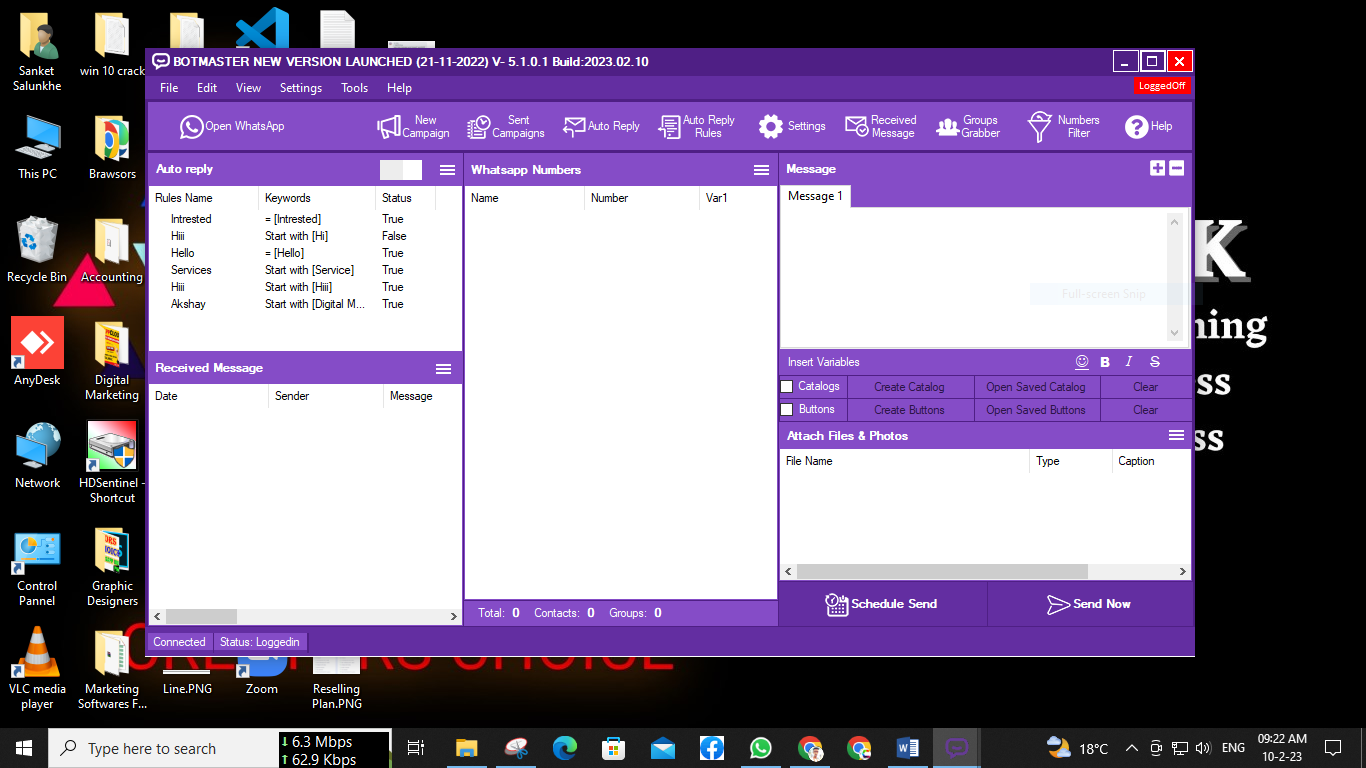Screen dimensions: 1366x768
Task: Open the VLC media player desktop icon
Action: pos(37,668)
